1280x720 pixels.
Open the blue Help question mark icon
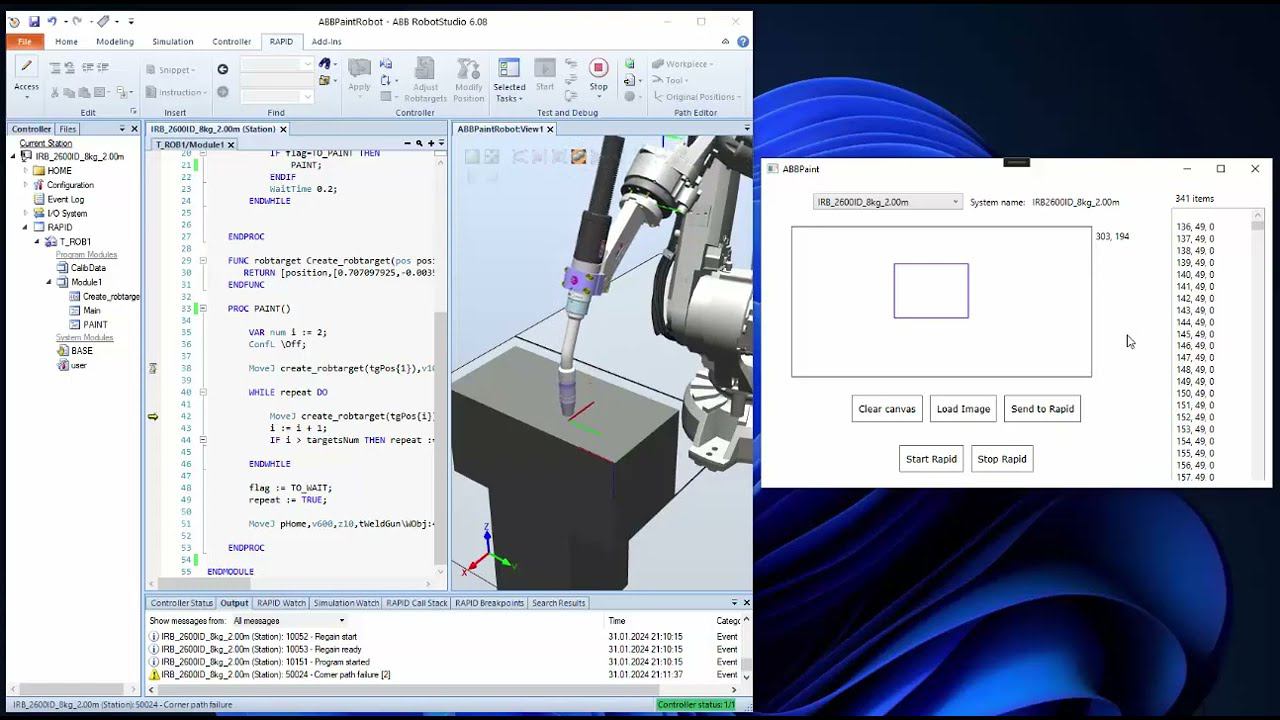pos(743,42)
